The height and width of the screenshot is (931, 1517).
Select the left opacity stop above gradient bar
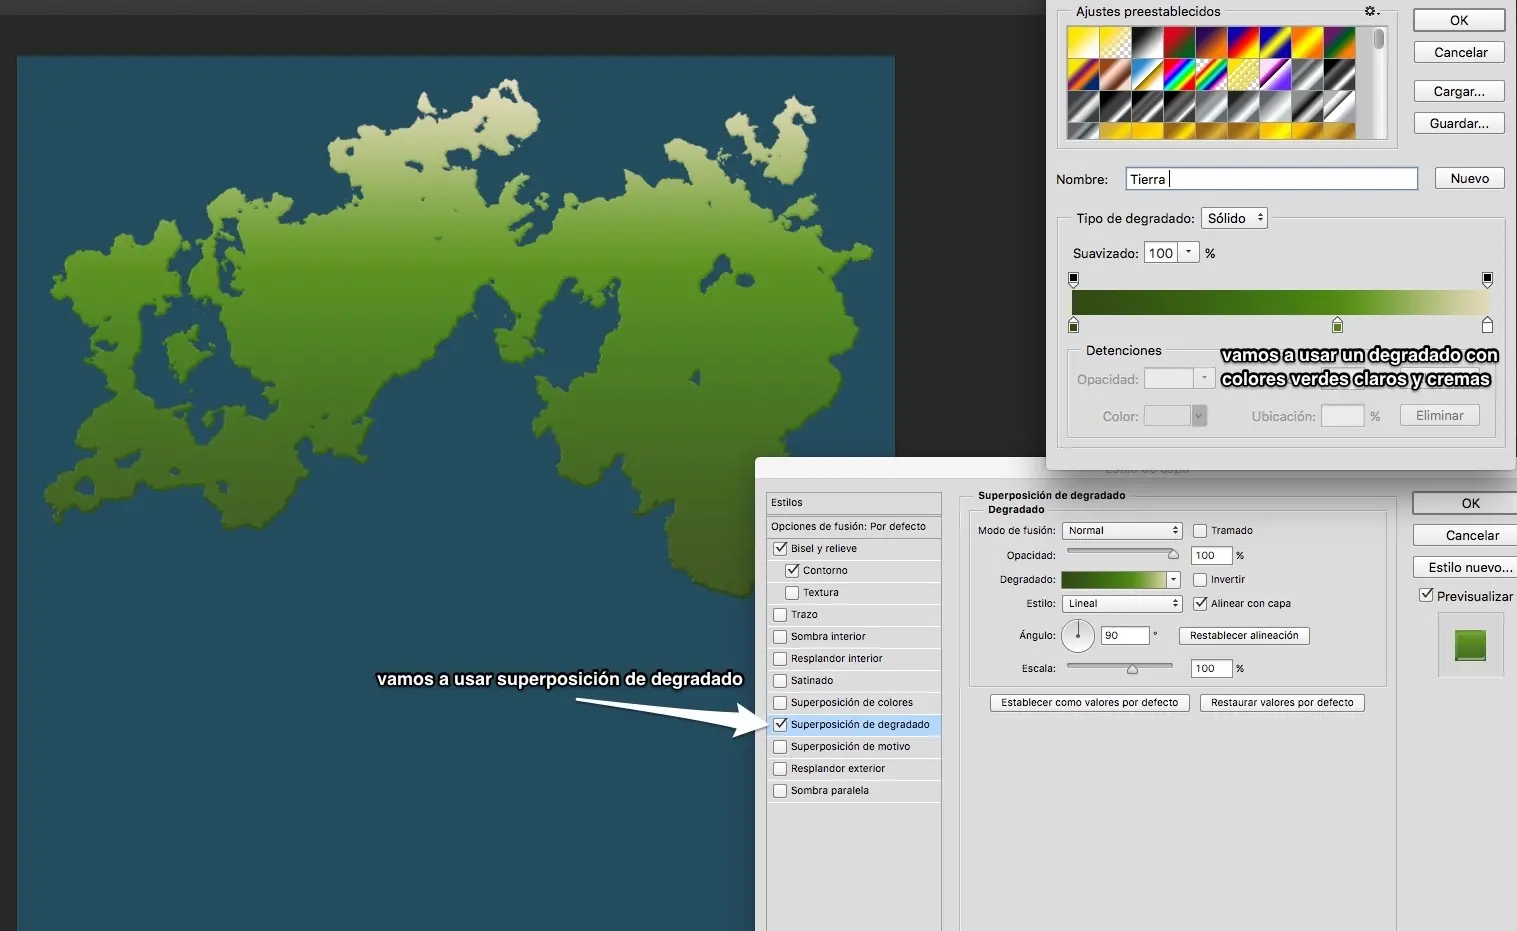pyautogui.click(x=1074, y=279)
